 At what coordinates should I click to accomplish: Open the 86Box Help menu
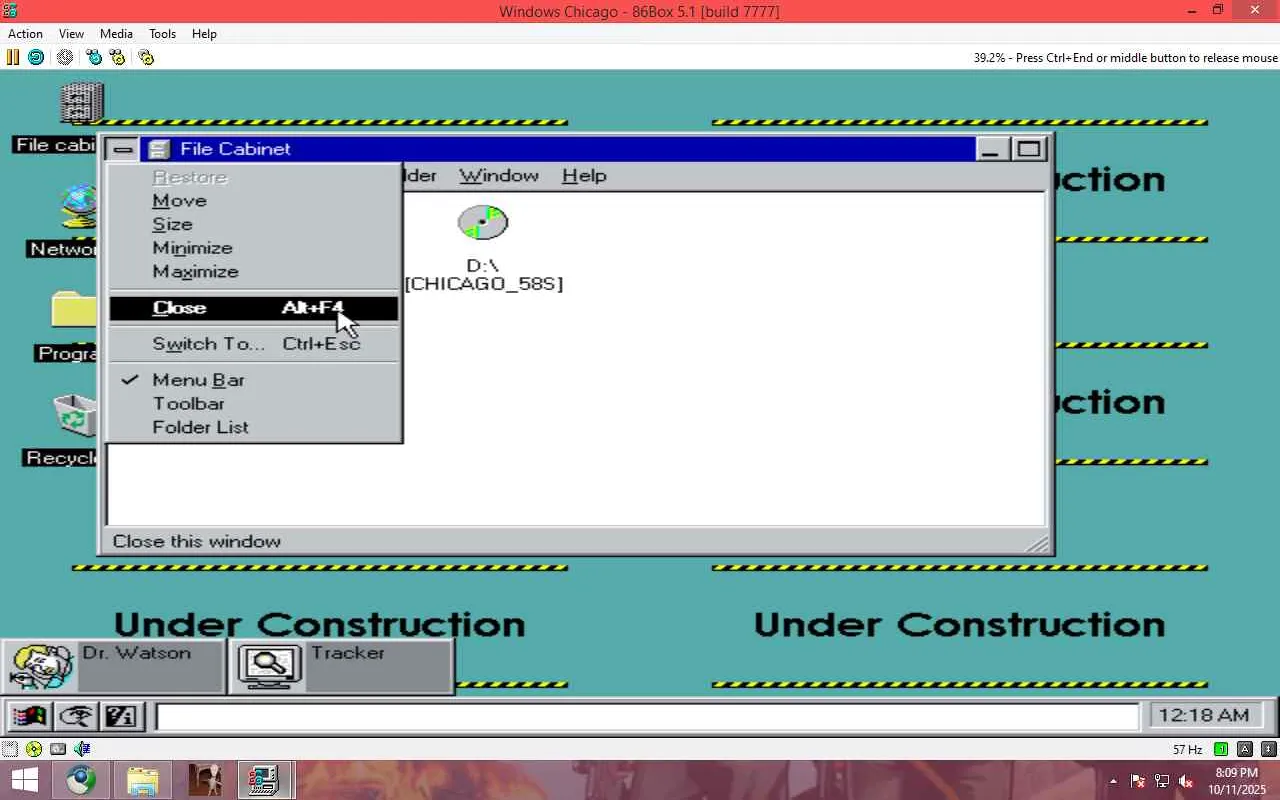(204, 33)
